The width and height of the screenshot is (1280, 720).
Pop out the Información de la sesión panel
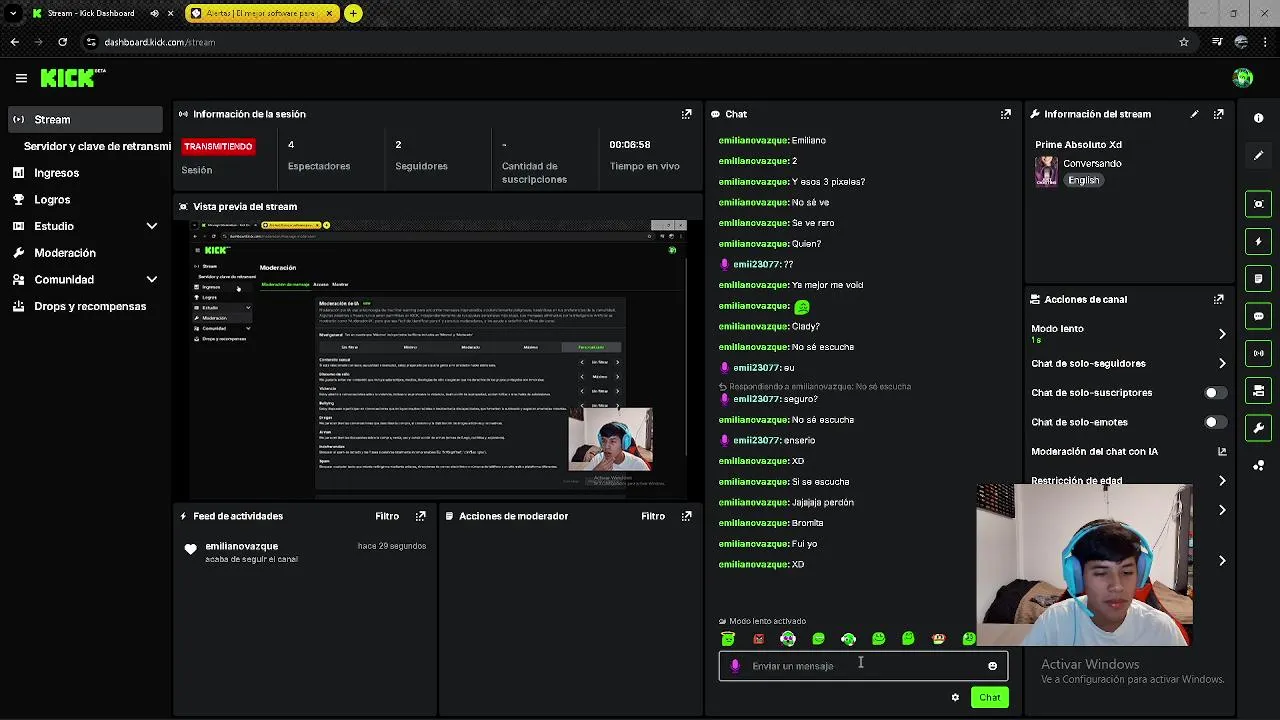pyautogui.click(x=686, y=114)
